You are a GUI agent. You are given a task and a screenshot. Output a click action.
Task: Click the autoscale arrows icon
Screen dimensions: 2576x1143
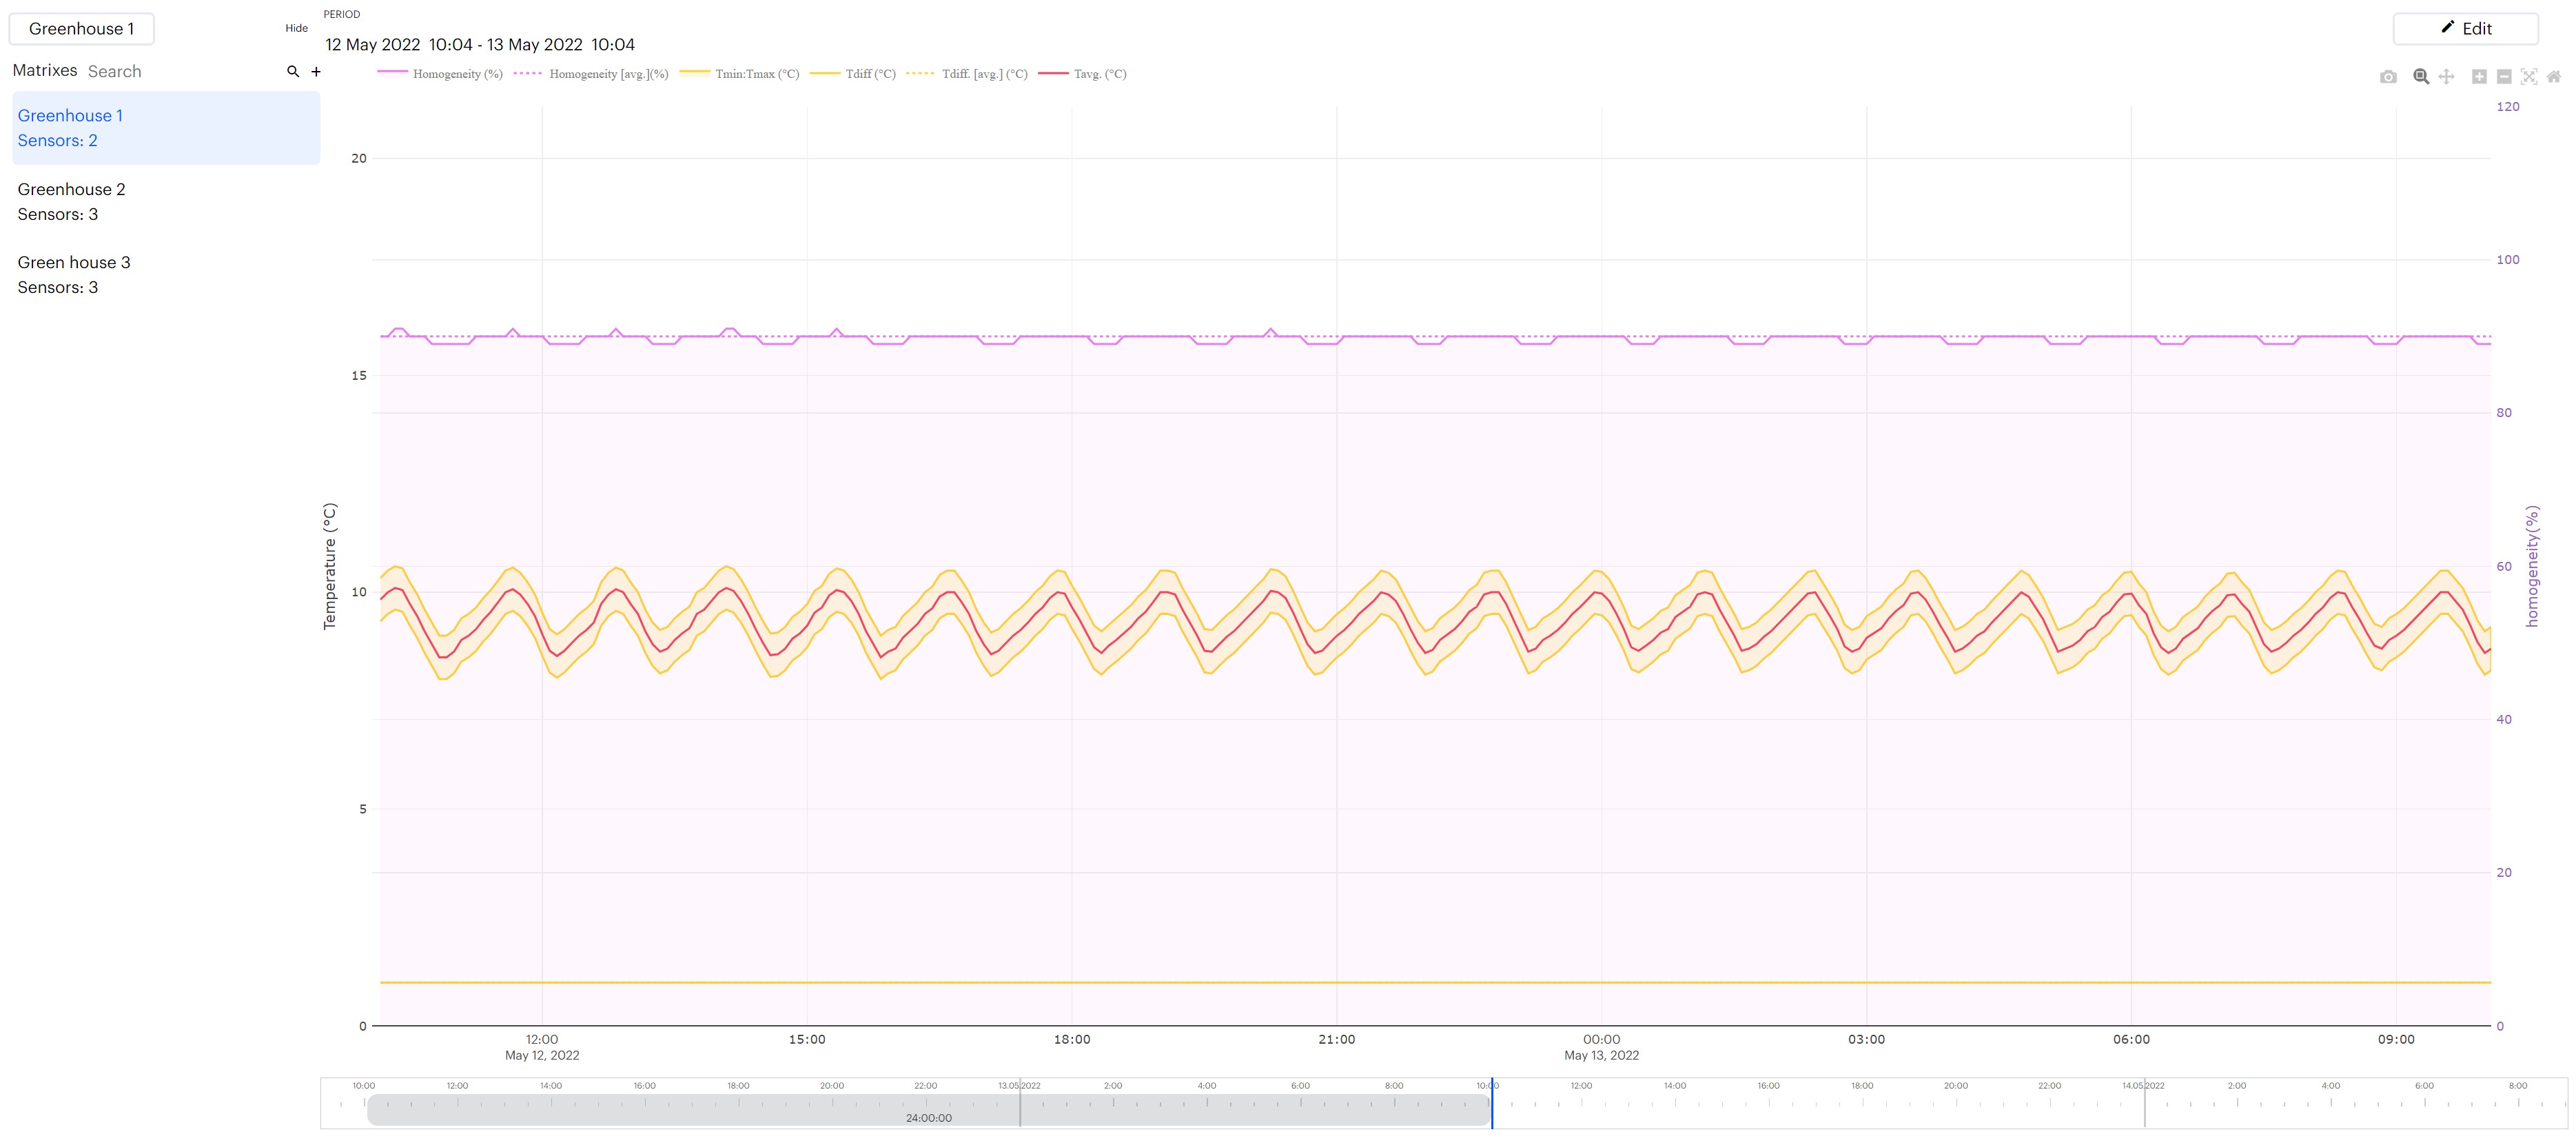[2529, 77]
